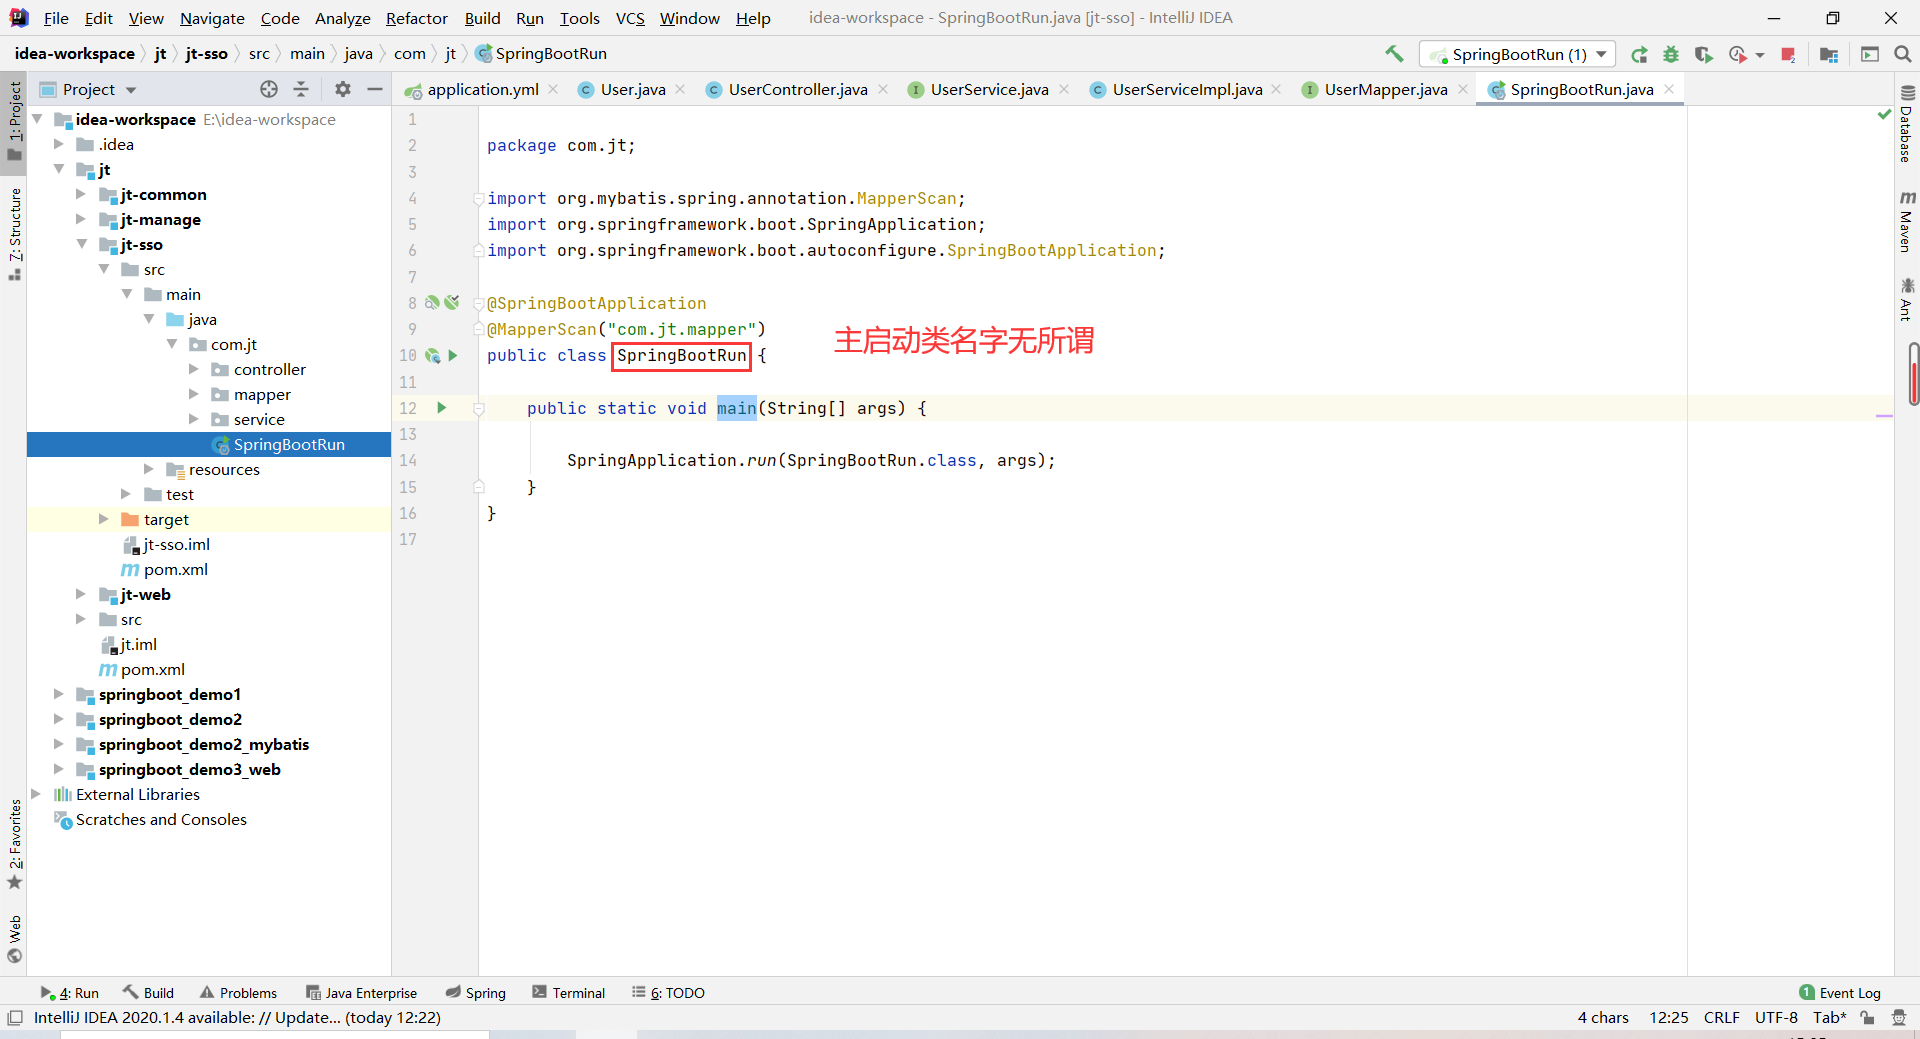Open the VCS menu

pos(630,18)
